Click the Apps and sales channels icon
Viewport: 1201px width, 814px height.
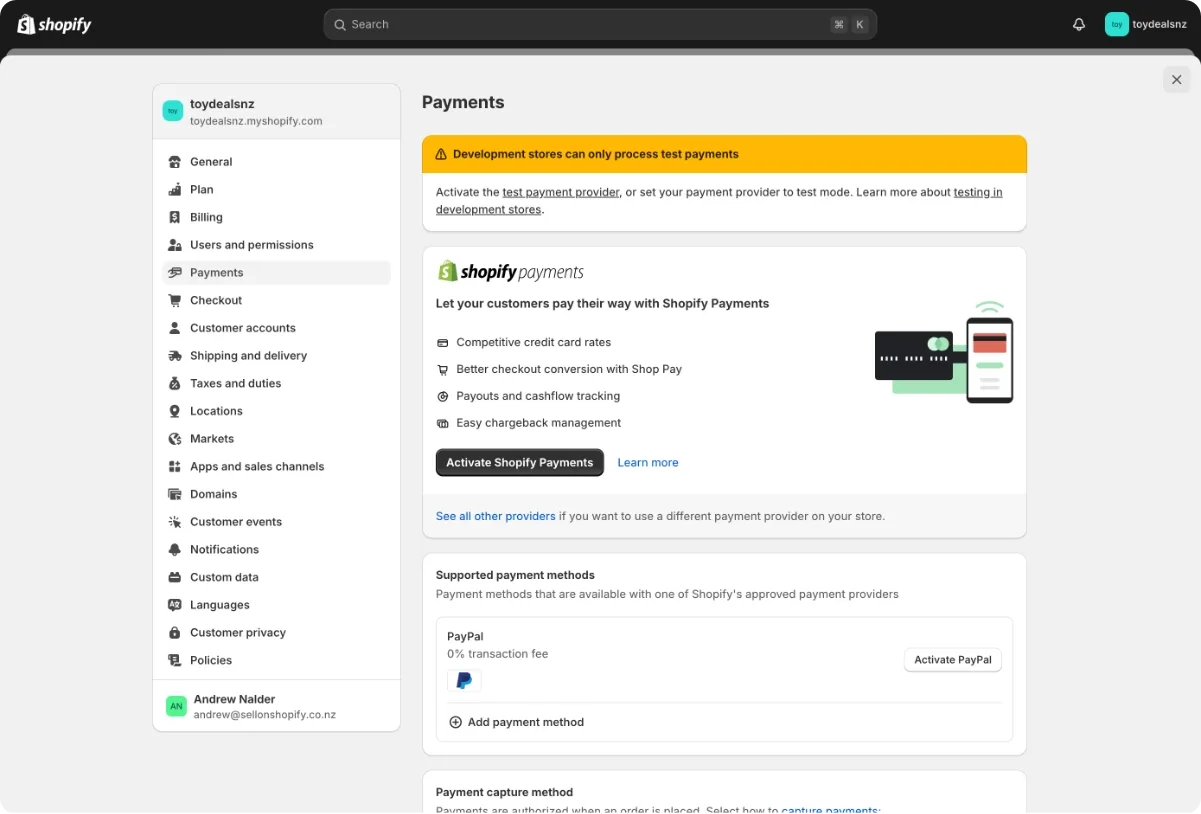(175, 466)
